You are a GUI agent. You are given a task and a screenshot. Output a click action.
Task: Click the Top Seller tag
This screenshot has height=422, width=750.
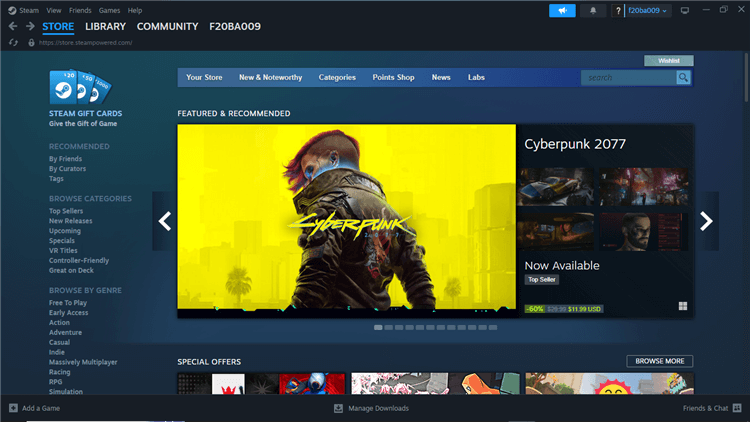[541, 279]
